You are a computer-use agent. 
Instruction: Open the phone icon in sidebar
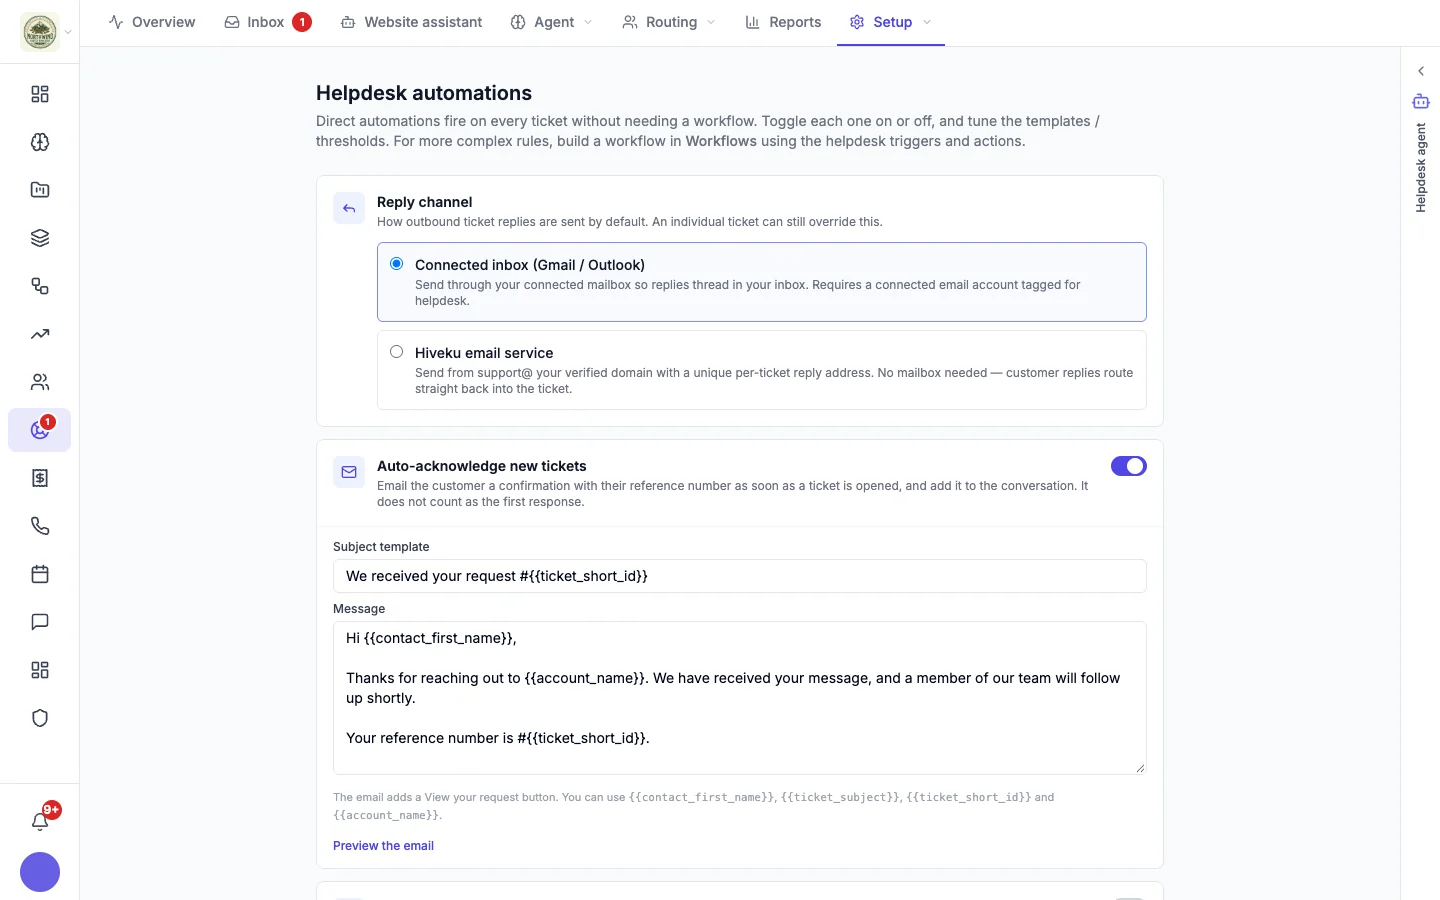(x=40, y=526)
